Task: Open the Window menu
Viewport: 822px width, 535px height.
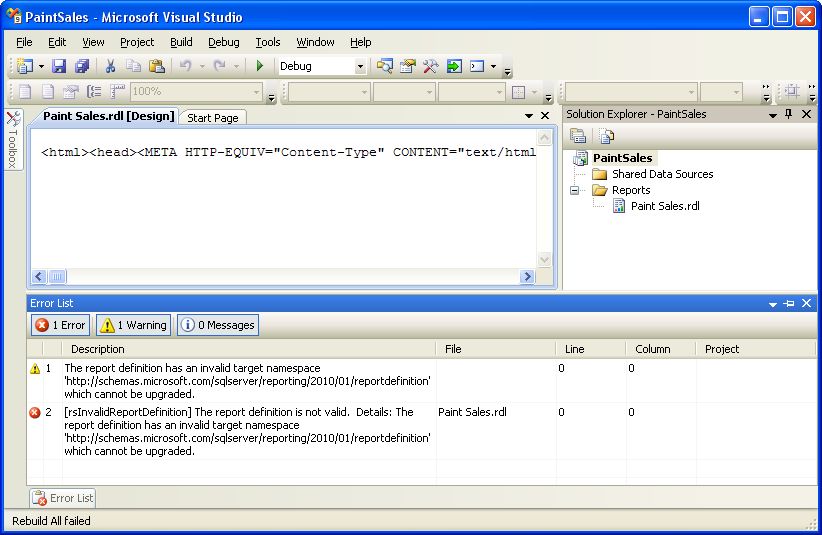Action: coord(315,42)
